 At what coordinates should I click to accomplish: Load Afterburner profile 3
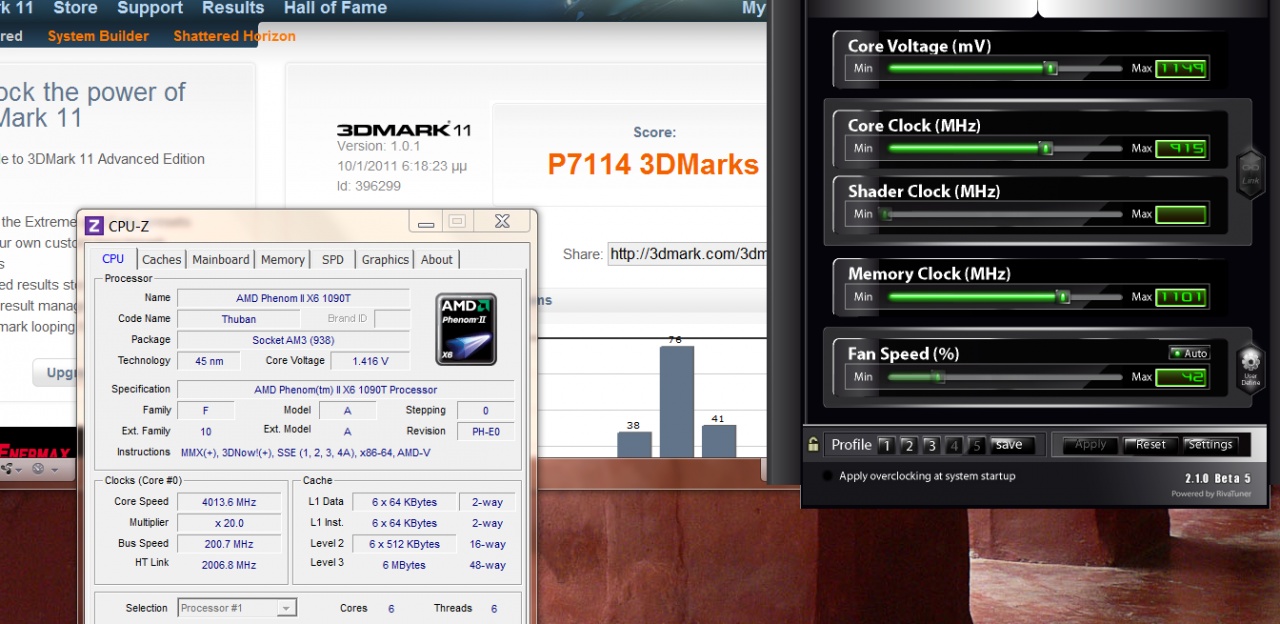[x=931, y=445]
